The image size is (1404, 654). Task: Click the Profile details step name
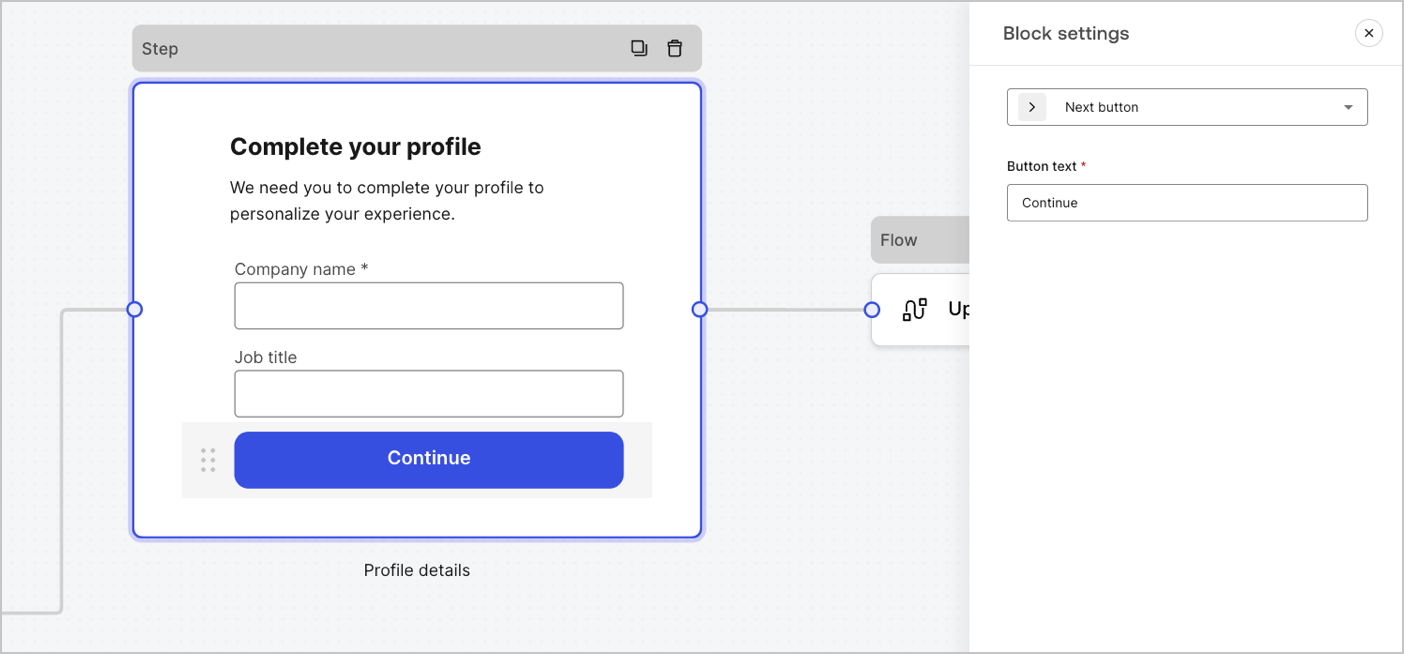[416, 569]
